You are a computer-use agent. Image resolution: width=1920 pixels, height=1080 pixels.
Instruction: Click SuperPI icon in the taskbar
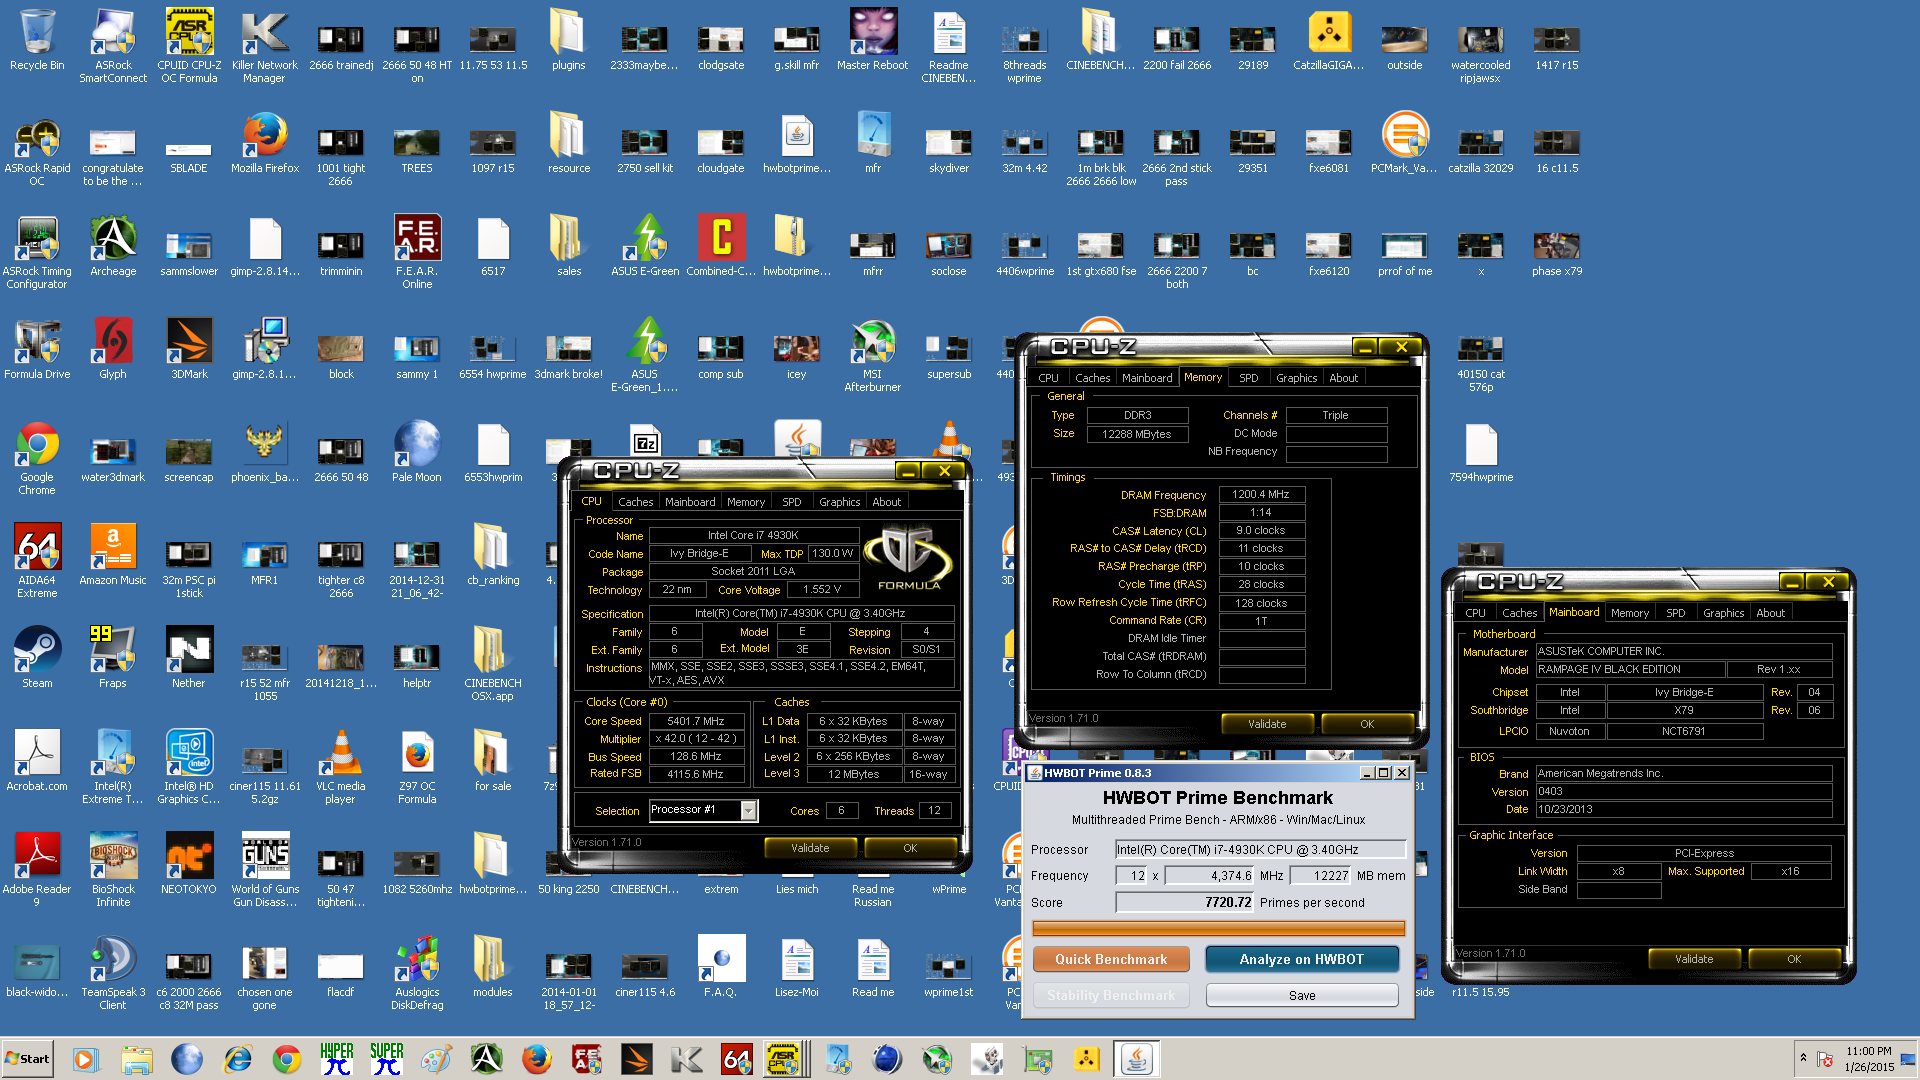[387, 1058]
